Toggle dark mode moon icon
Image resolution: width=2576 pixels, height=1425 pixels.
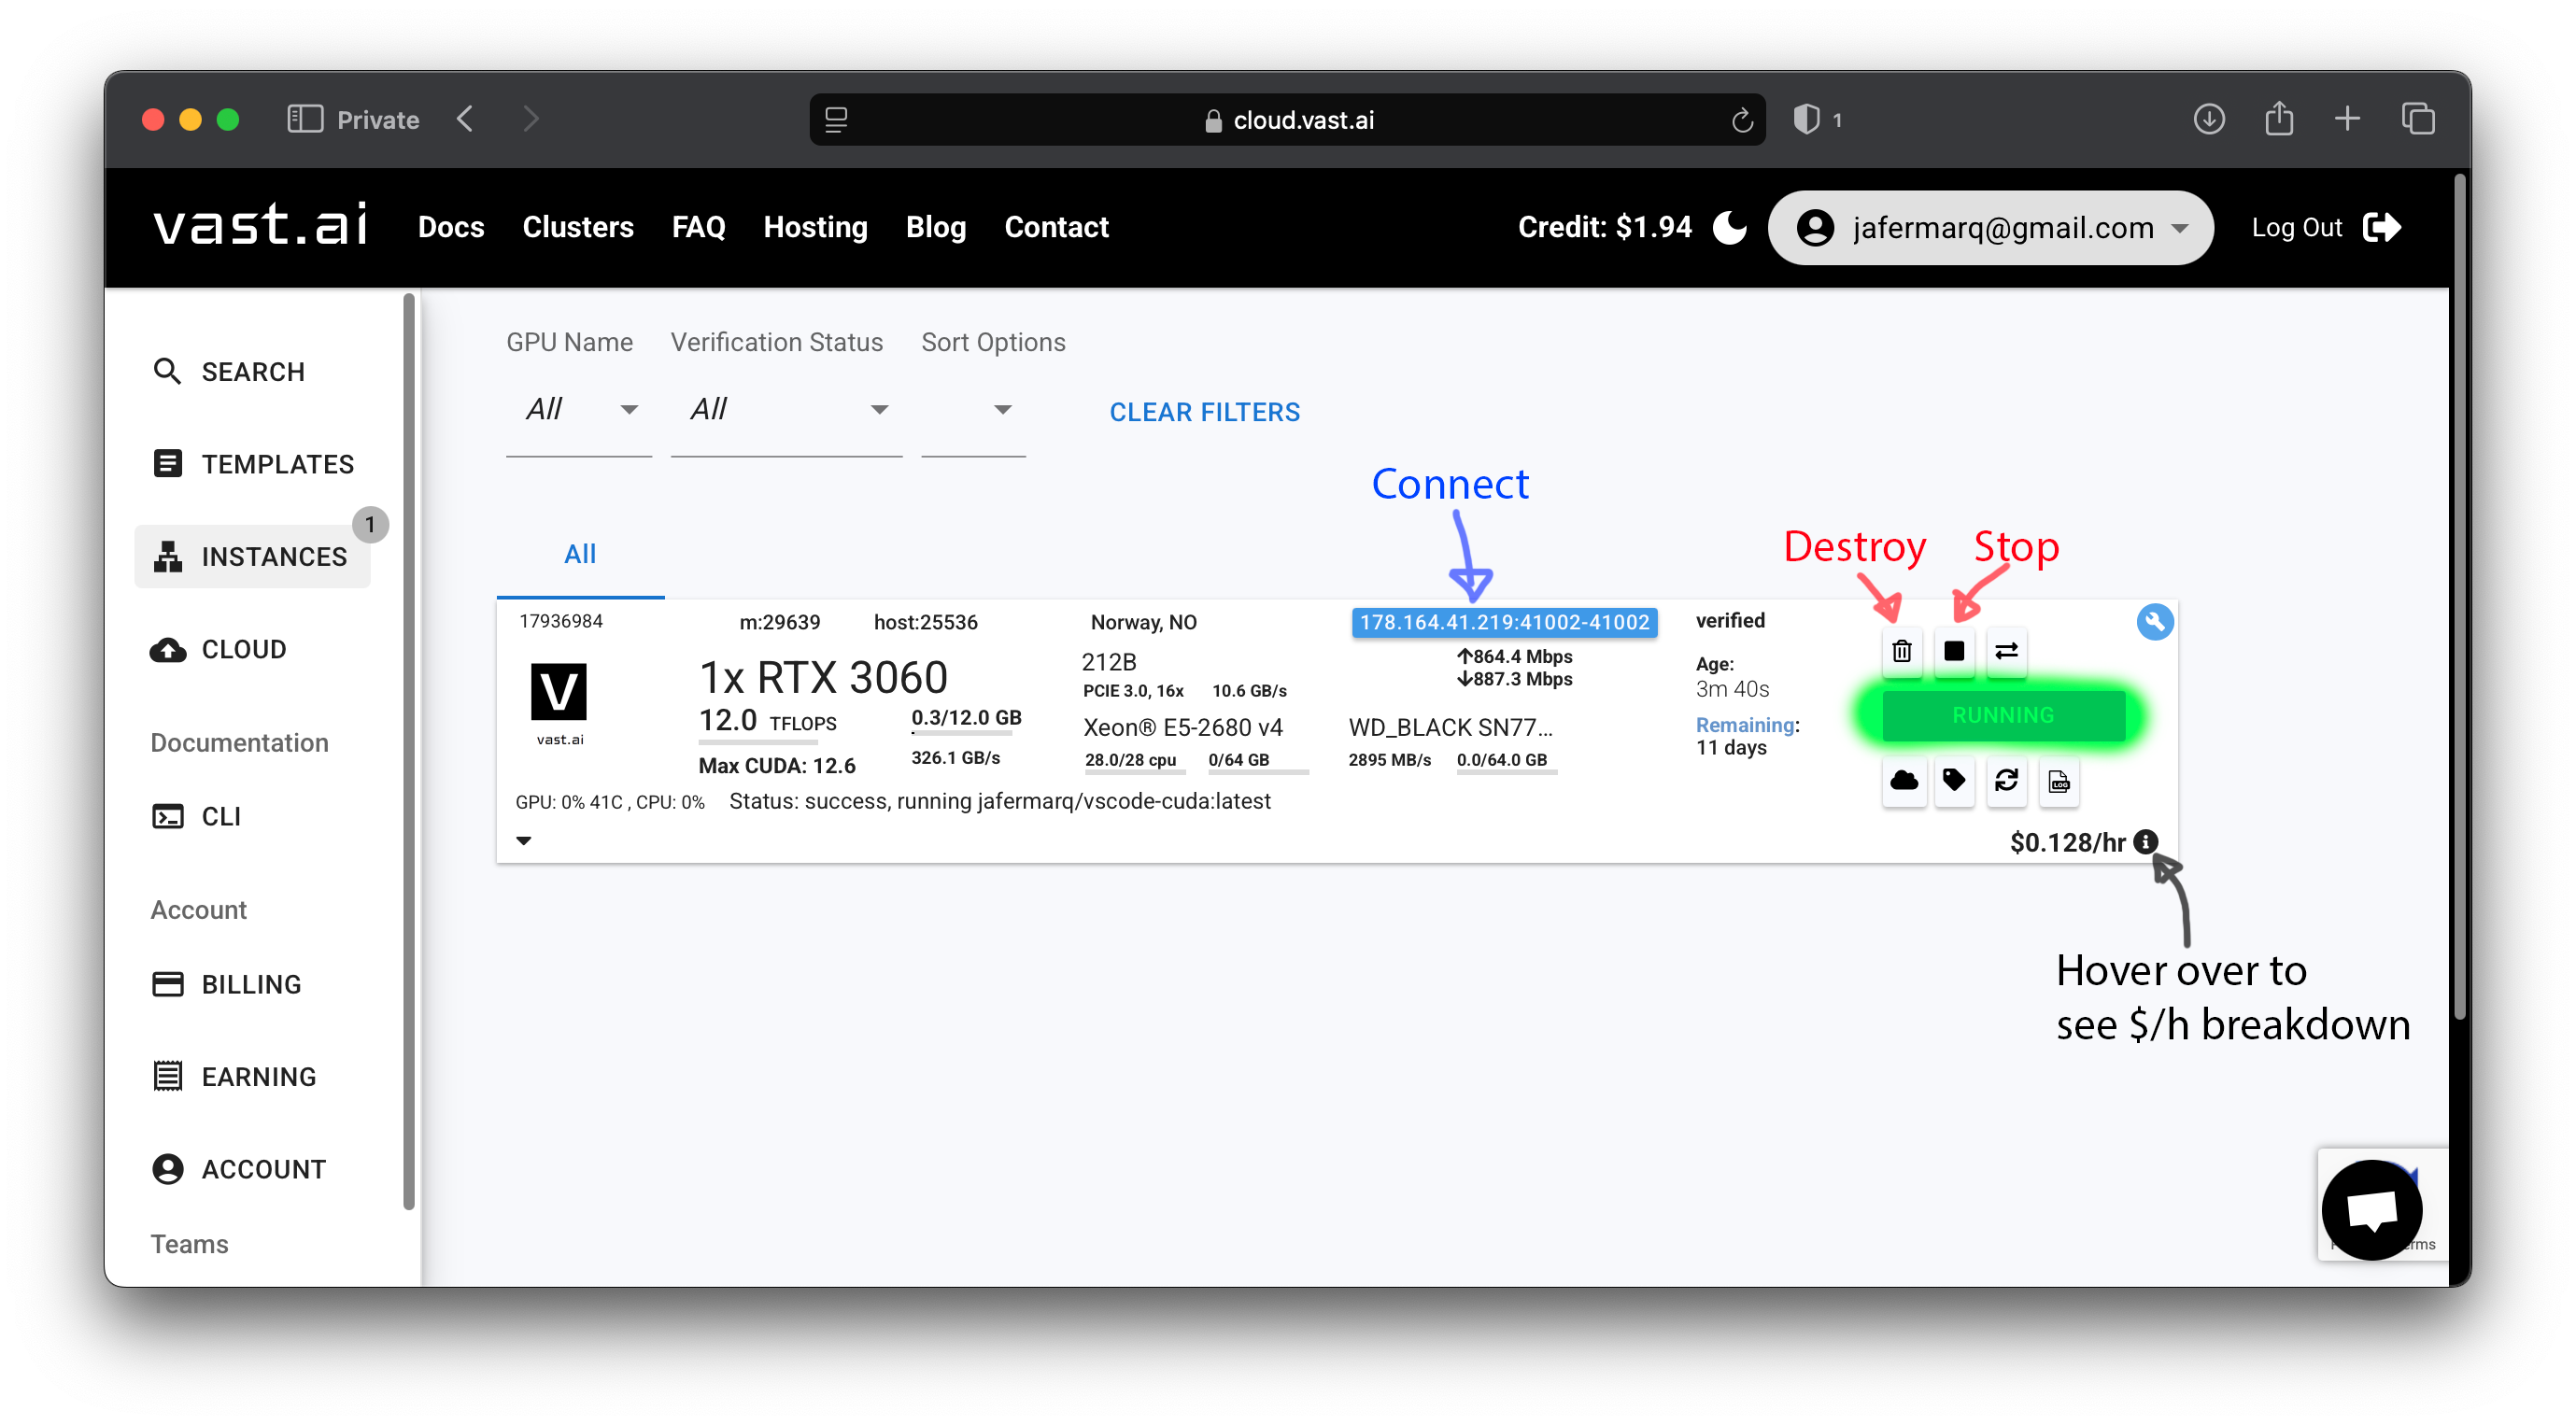pos(1729,227)
